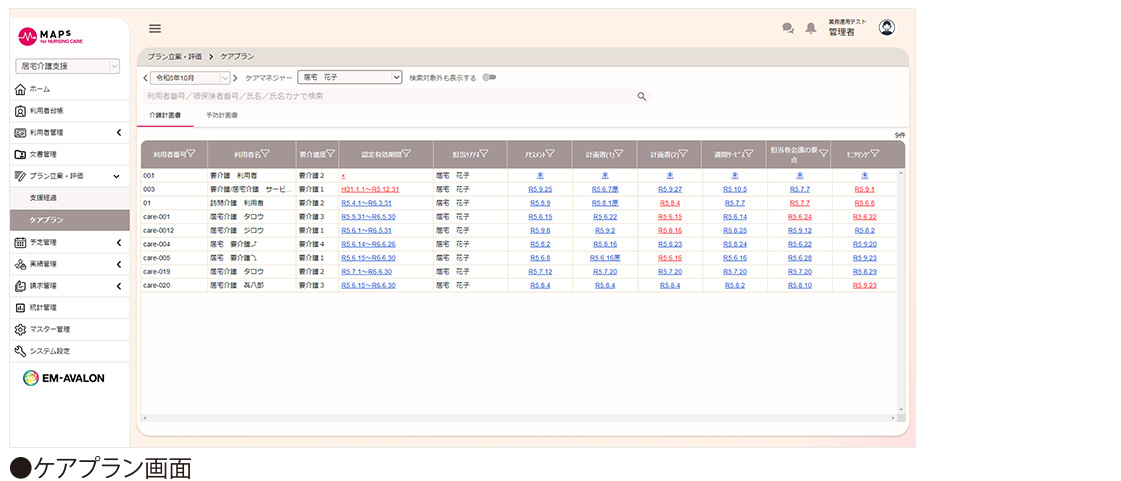Toggle 検索対象外も表示する switch
Image resolution: width=1121 pixels, height=481 pixels.
489,77
